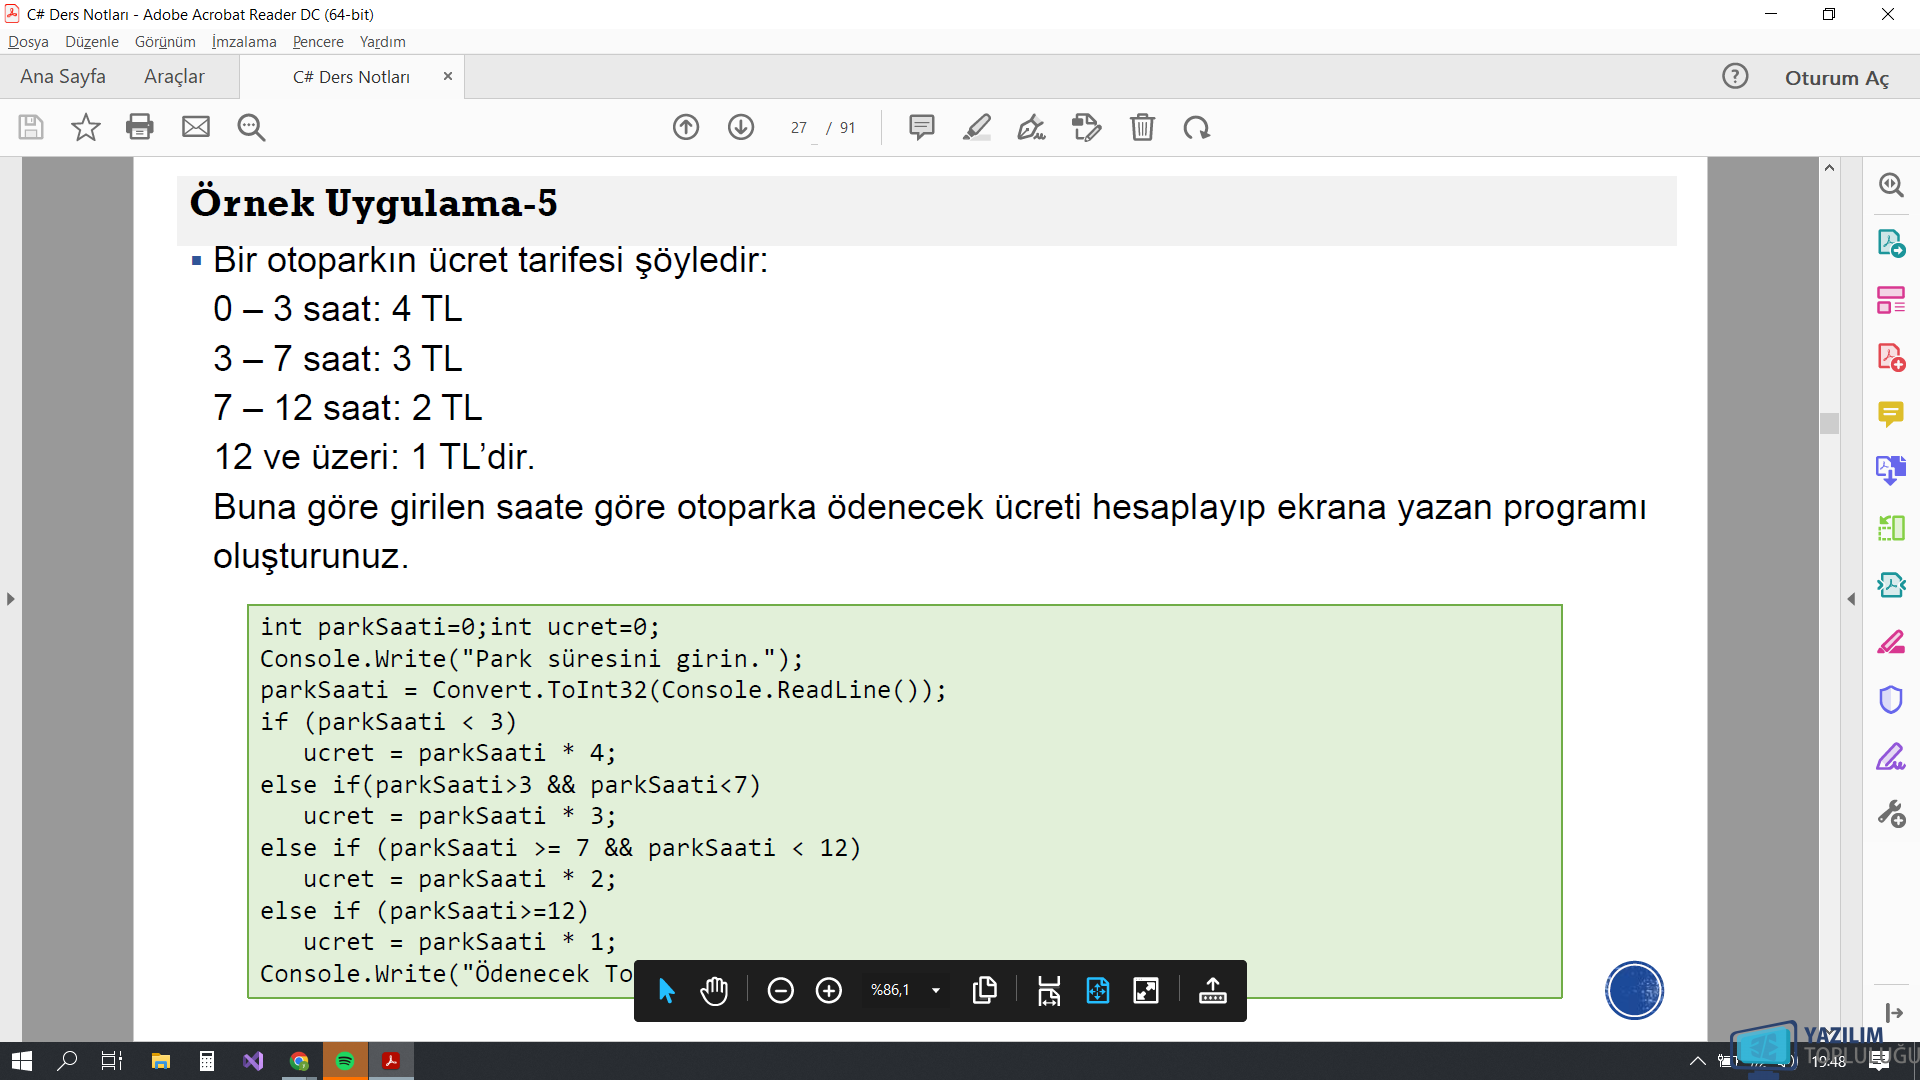This screenshot has width=1920, height=1080.
Task: Print the document using the printer icon
Action: pos(140,127)
